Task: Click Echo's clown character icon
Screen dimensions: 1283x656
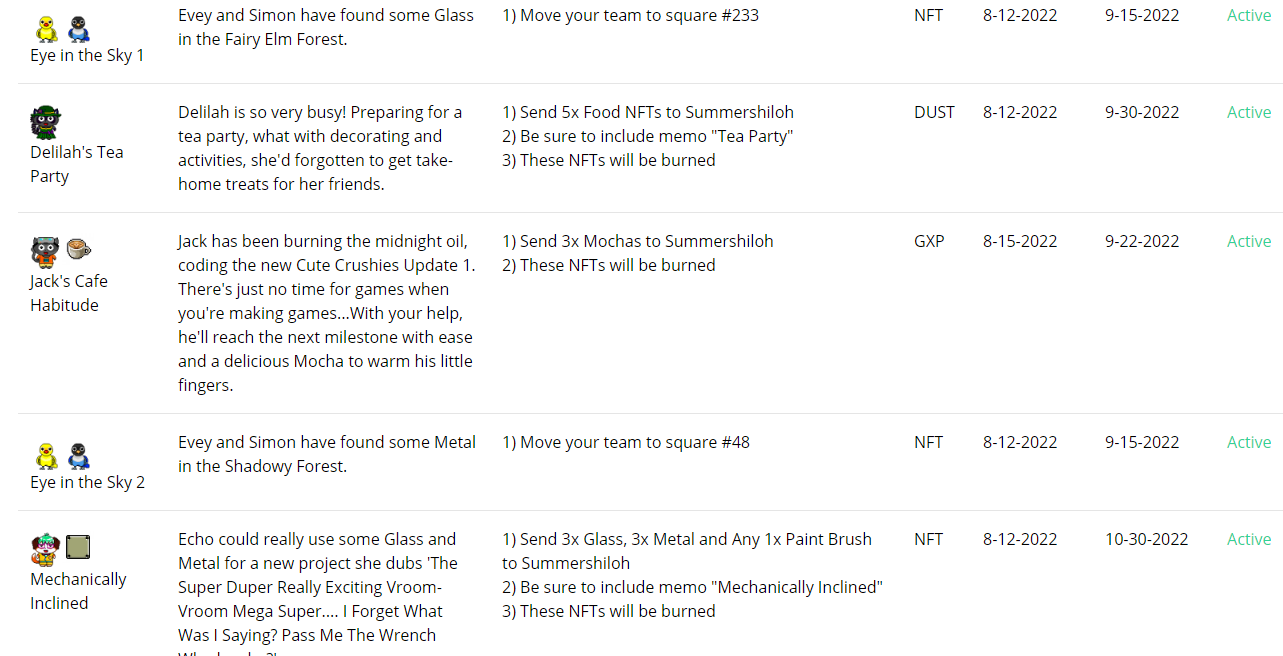Action: 45,549
